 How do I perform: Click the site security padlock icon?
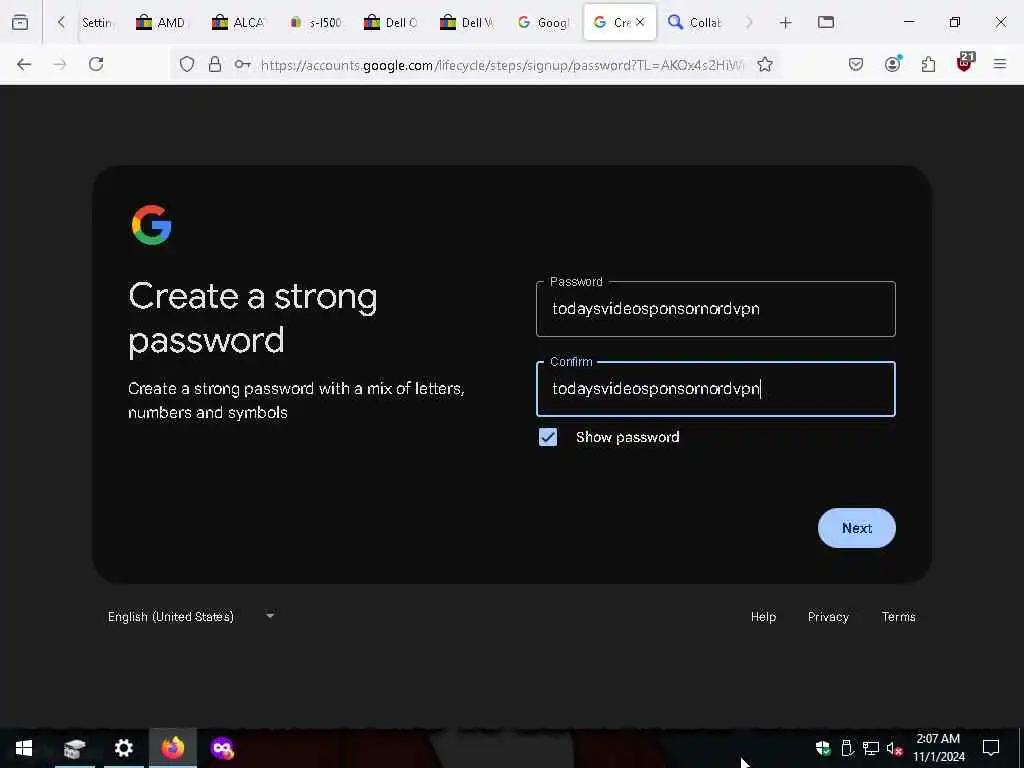click(x=215, y=64)
